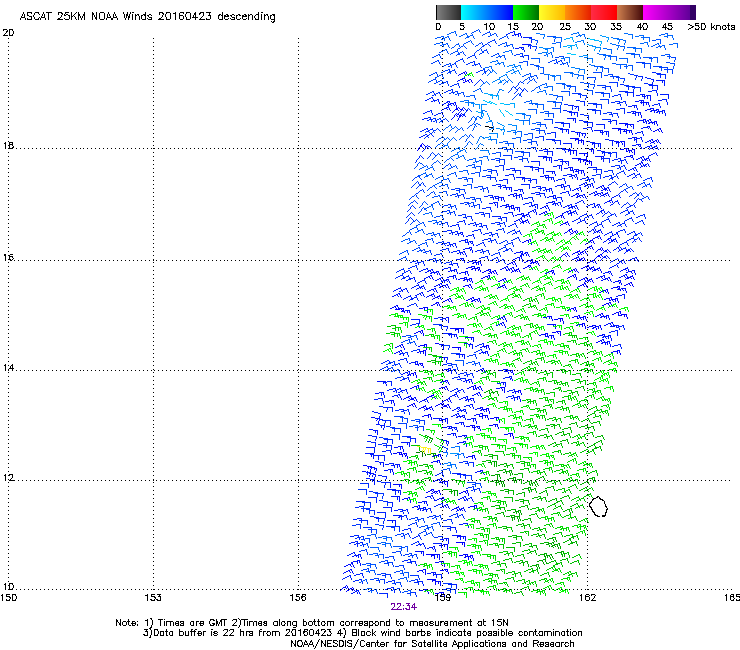Click the latitude 14 axis label
Screen dimensions: 740x650
point(8,368)
